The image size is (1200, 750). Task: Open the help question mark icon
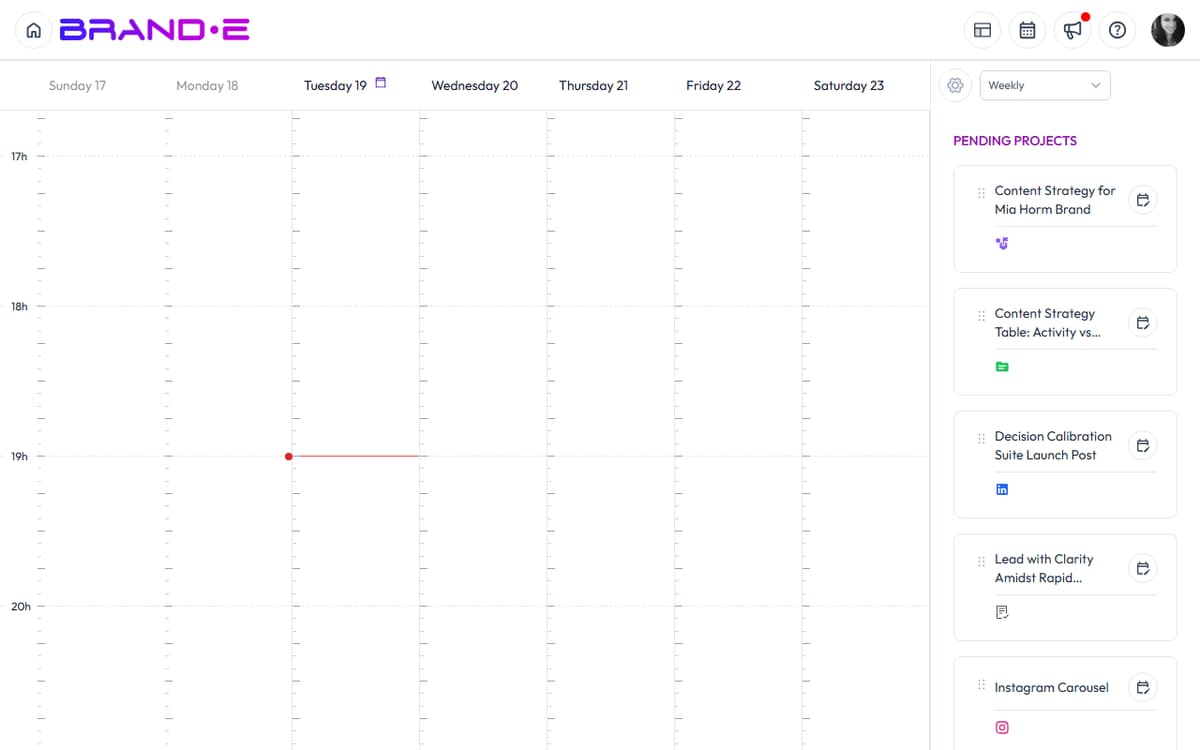tap(1117, 30)
